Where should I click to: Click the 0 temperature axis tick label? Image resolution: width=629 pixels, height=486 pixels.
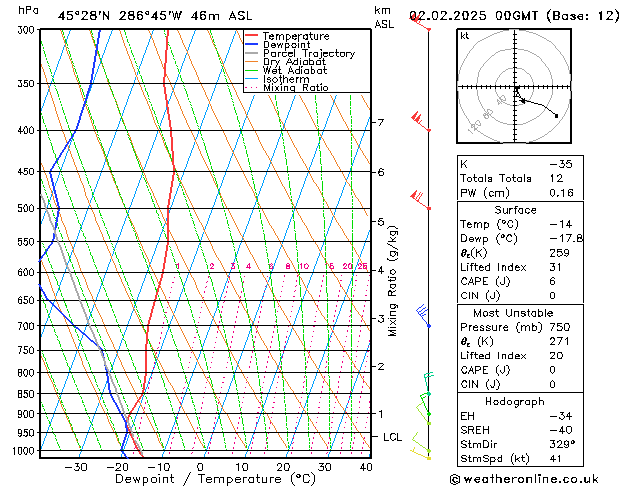(200, 468)
